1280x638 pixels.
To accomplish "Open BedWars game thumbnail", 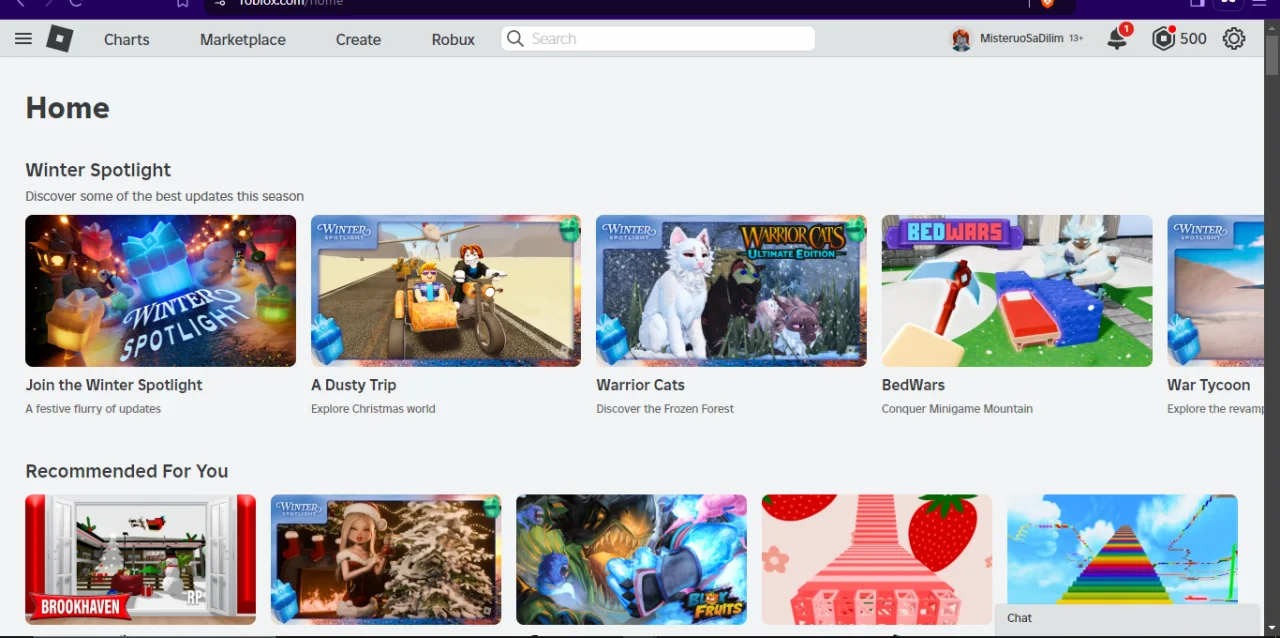I will pyautogui.click(x=1017, y=291).
